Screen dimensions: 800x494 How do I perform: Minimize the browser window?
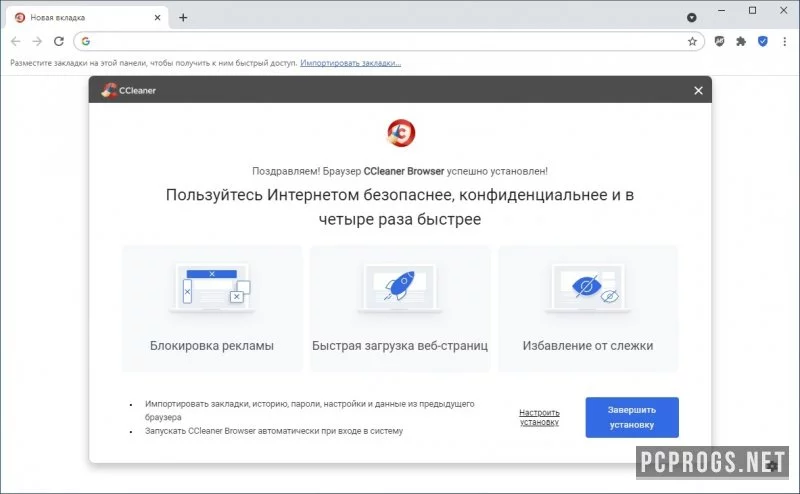tap(721, 10)
